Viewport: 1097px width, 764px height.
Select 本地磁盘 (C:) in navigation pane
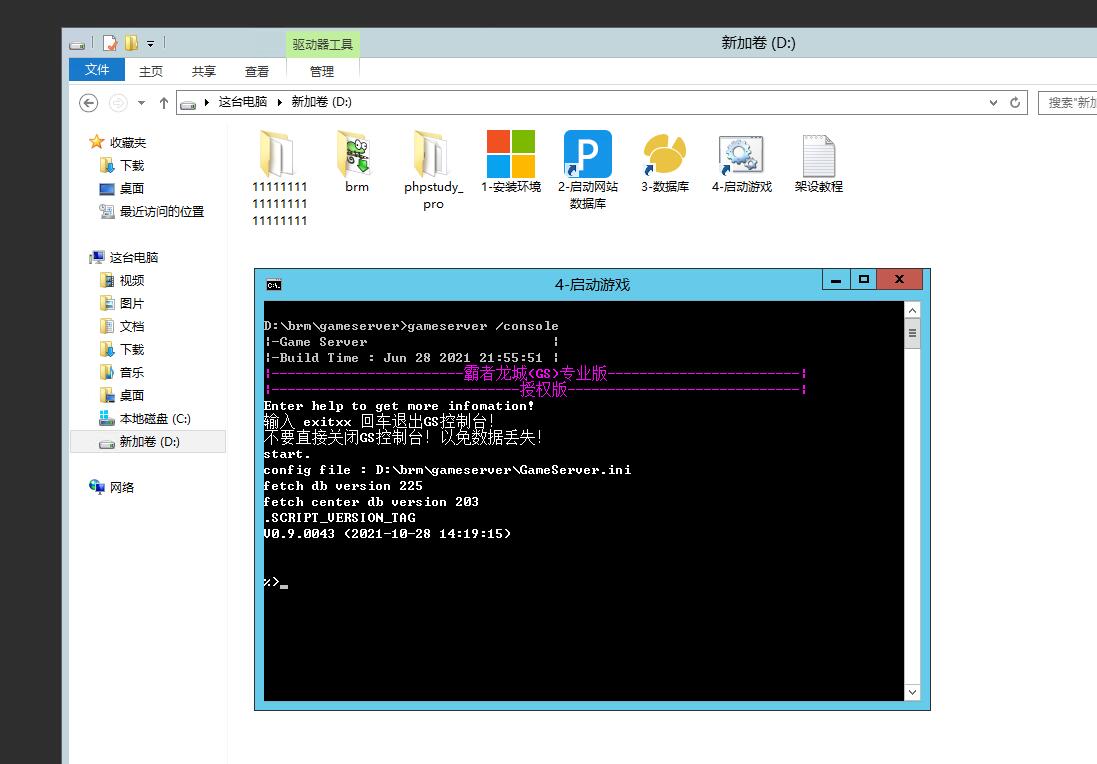tap(154, 419)
